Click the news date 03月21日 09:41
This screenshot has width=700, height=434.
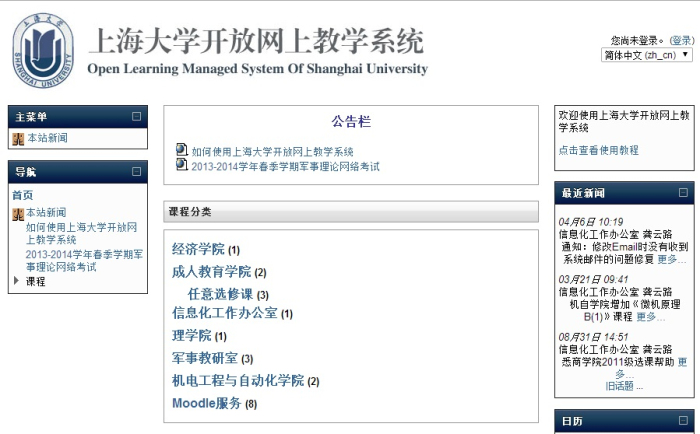(593, 280)
